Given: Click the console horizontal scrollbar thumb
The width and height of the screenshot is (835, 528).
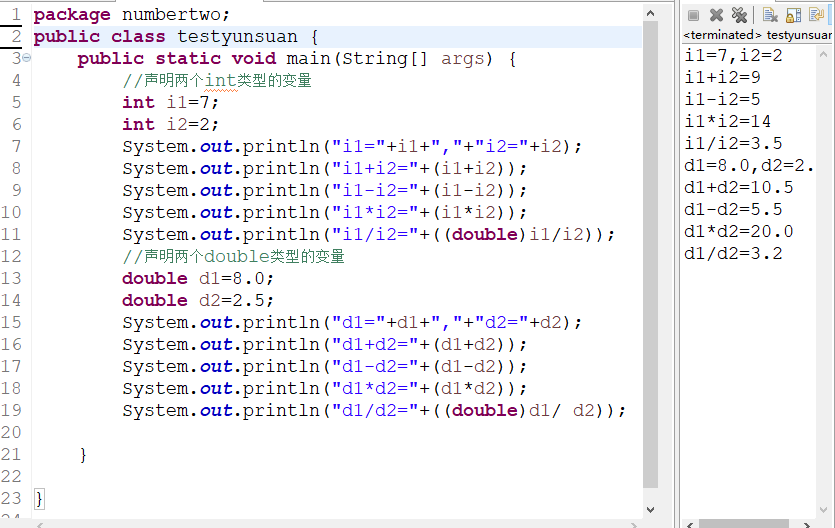Looking at the screenshot, I should [743, 524].
